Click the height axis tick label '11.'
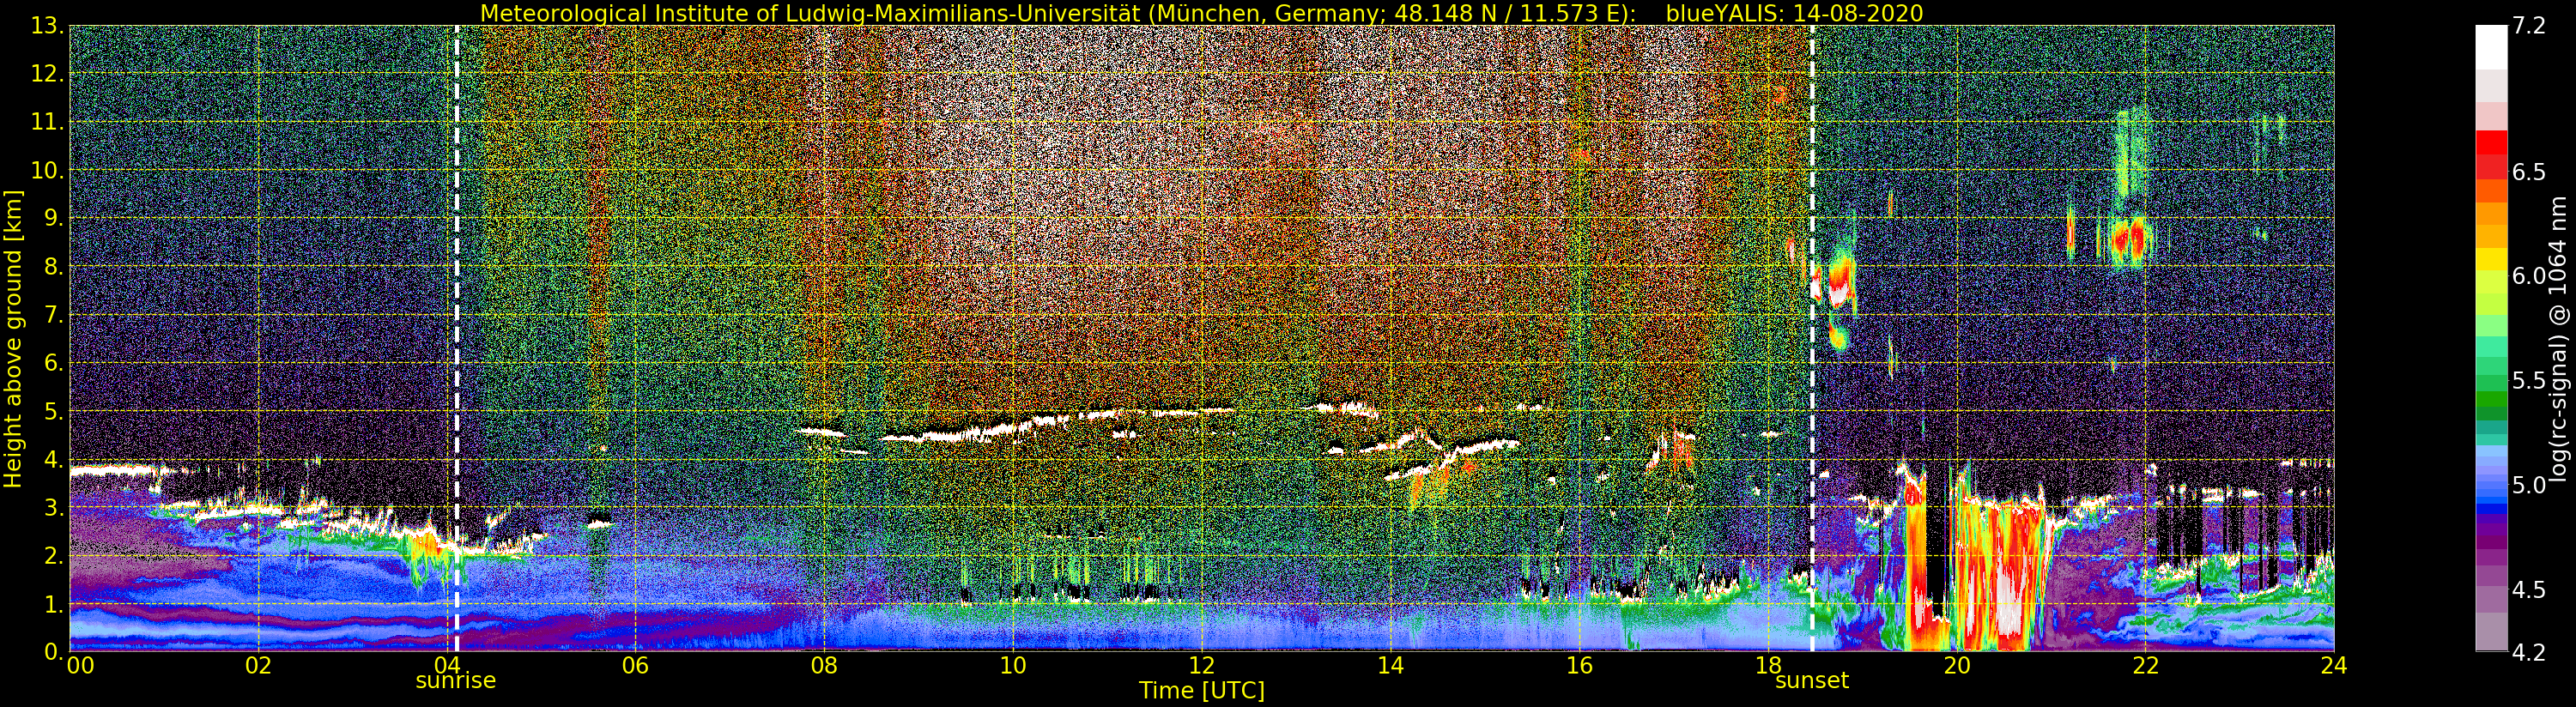Image resolution: width=2576 pixels, height=707 pixels. 46,122
